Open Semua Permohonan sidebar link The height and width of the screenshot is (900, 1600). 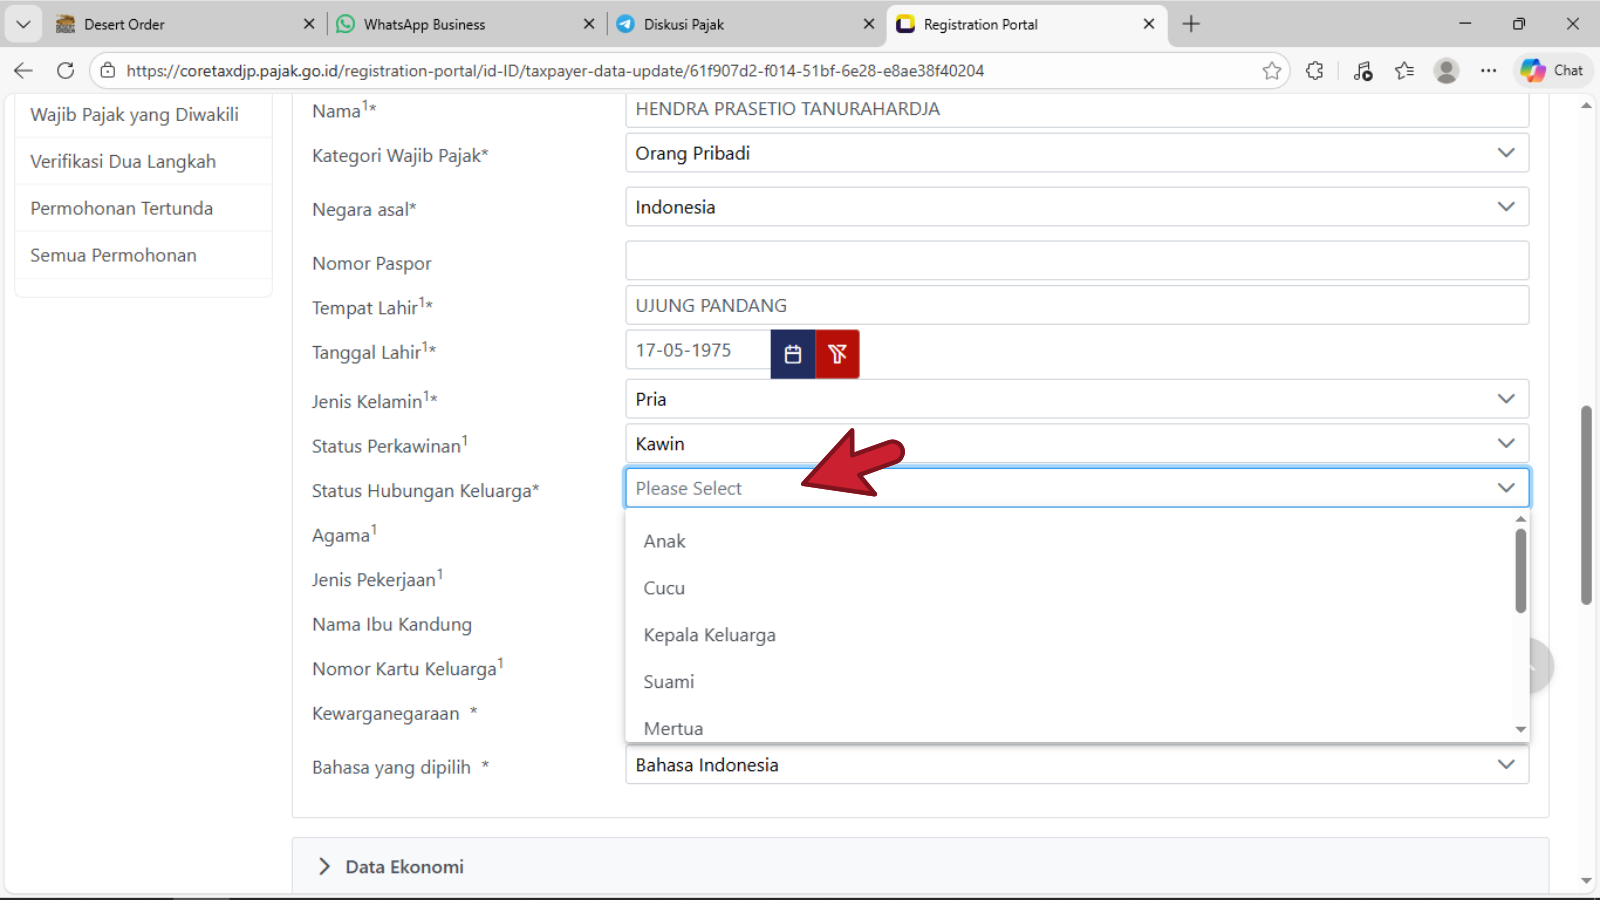[x=113, y=255]
